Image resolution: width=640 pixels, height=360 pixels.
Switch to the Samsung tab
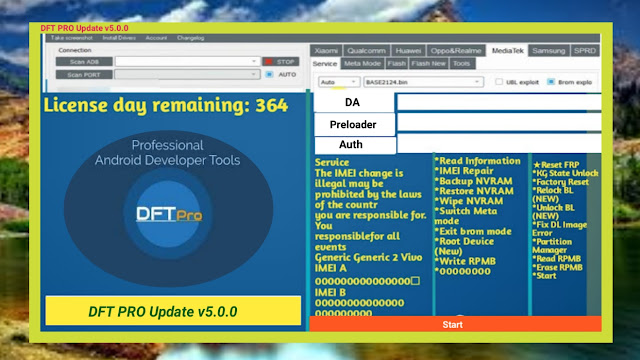point(549,51)
